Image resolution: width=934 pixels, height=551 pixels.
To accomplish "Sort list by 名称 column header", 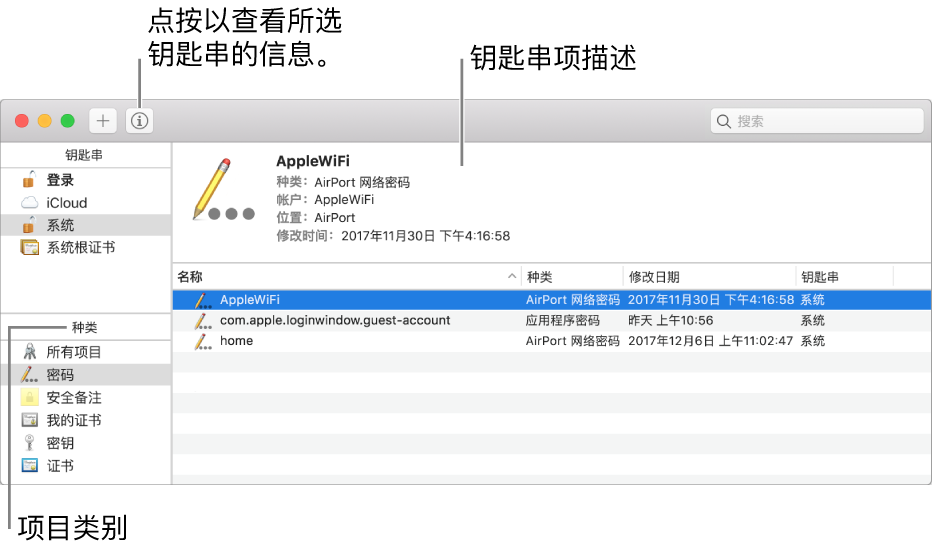I will pos(347,277).
